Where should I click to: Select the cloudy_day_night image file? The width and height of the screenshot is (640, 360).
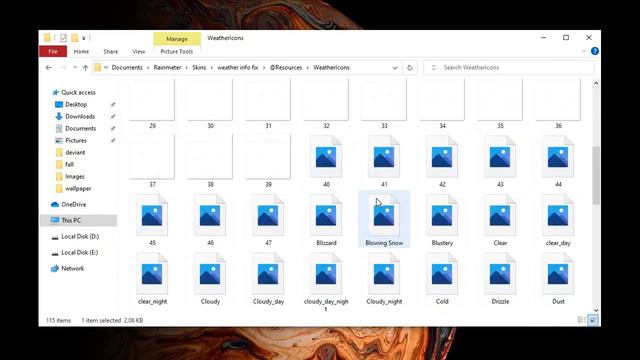[x=326, y=282]
